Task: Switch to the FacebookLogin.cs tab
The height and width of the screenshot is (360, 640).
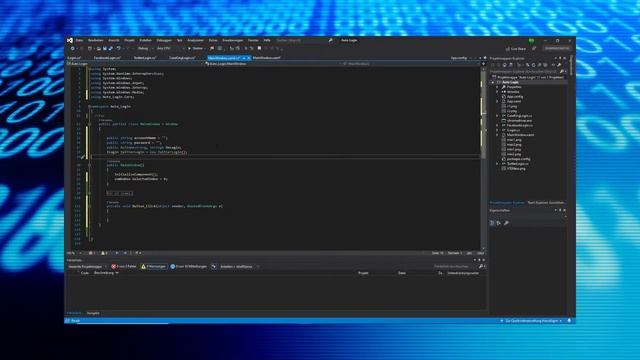Action: [107, 58]
